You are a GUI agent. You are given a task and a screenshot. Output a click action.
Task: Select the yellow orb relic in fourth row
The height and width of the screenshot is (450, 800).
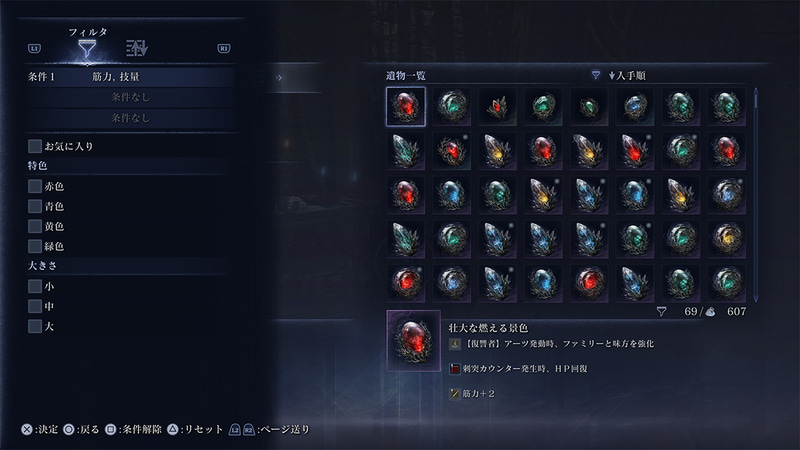click(727, 239)
